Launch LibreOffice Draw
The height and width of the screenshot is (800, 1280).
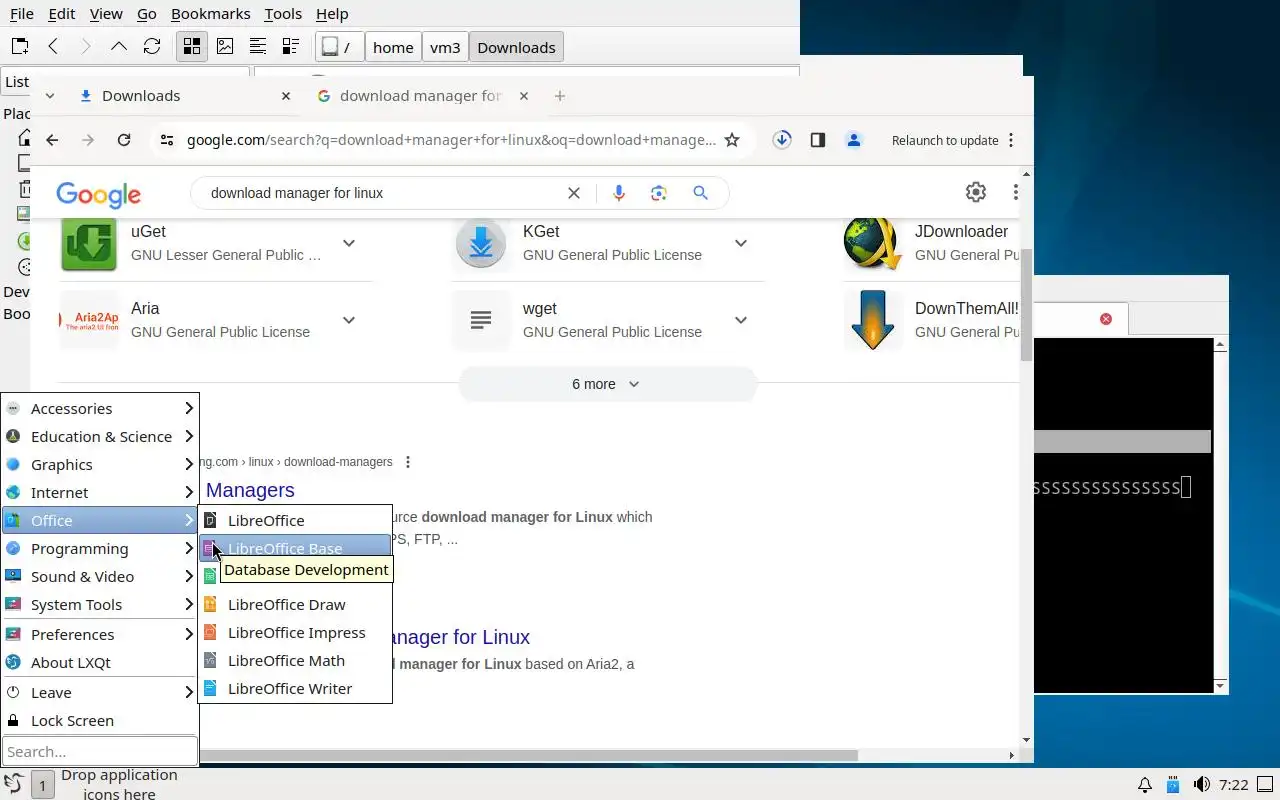coord(295,604)
